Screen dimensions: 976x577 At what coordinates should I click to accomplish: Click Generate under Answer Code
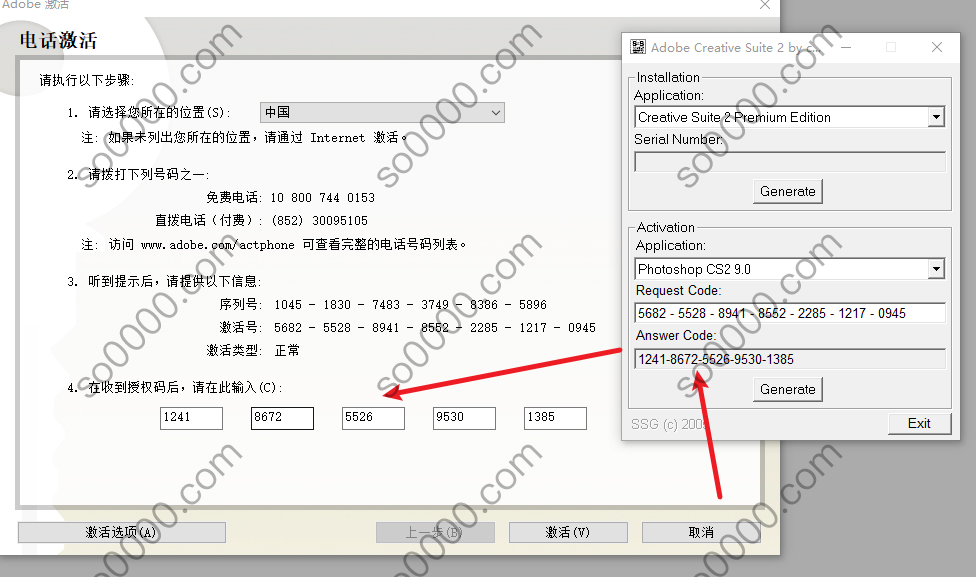[x=787, y=389]
